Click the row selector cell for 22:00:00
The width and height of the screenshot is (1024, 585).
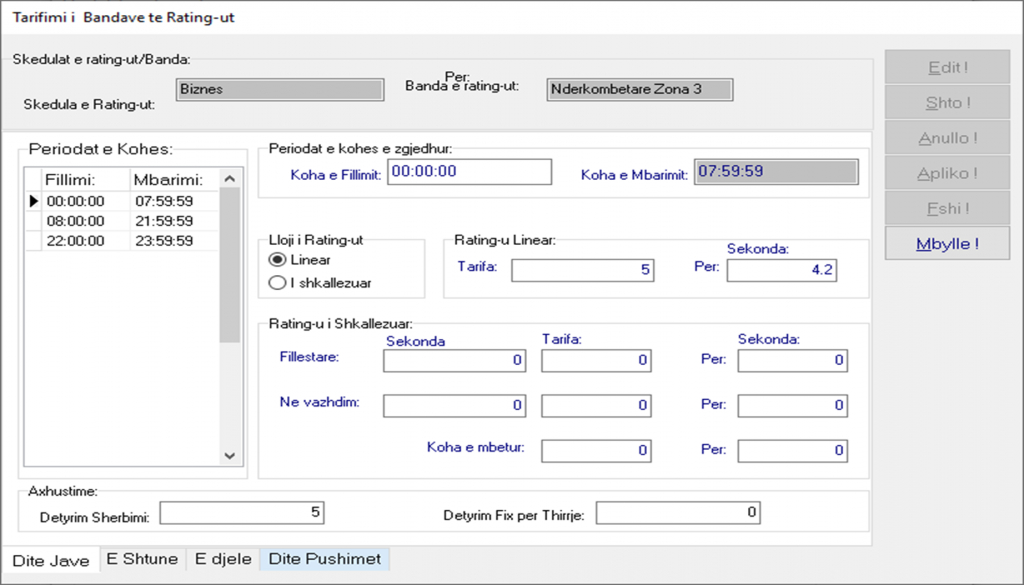click(x=34, y=241)
